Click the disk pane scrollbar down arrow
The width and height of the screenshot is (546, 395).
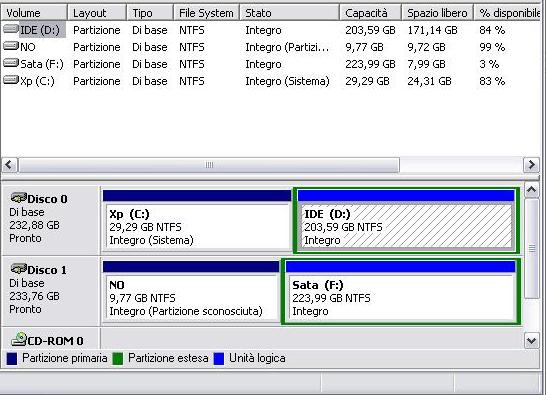(x=531, y=341)
